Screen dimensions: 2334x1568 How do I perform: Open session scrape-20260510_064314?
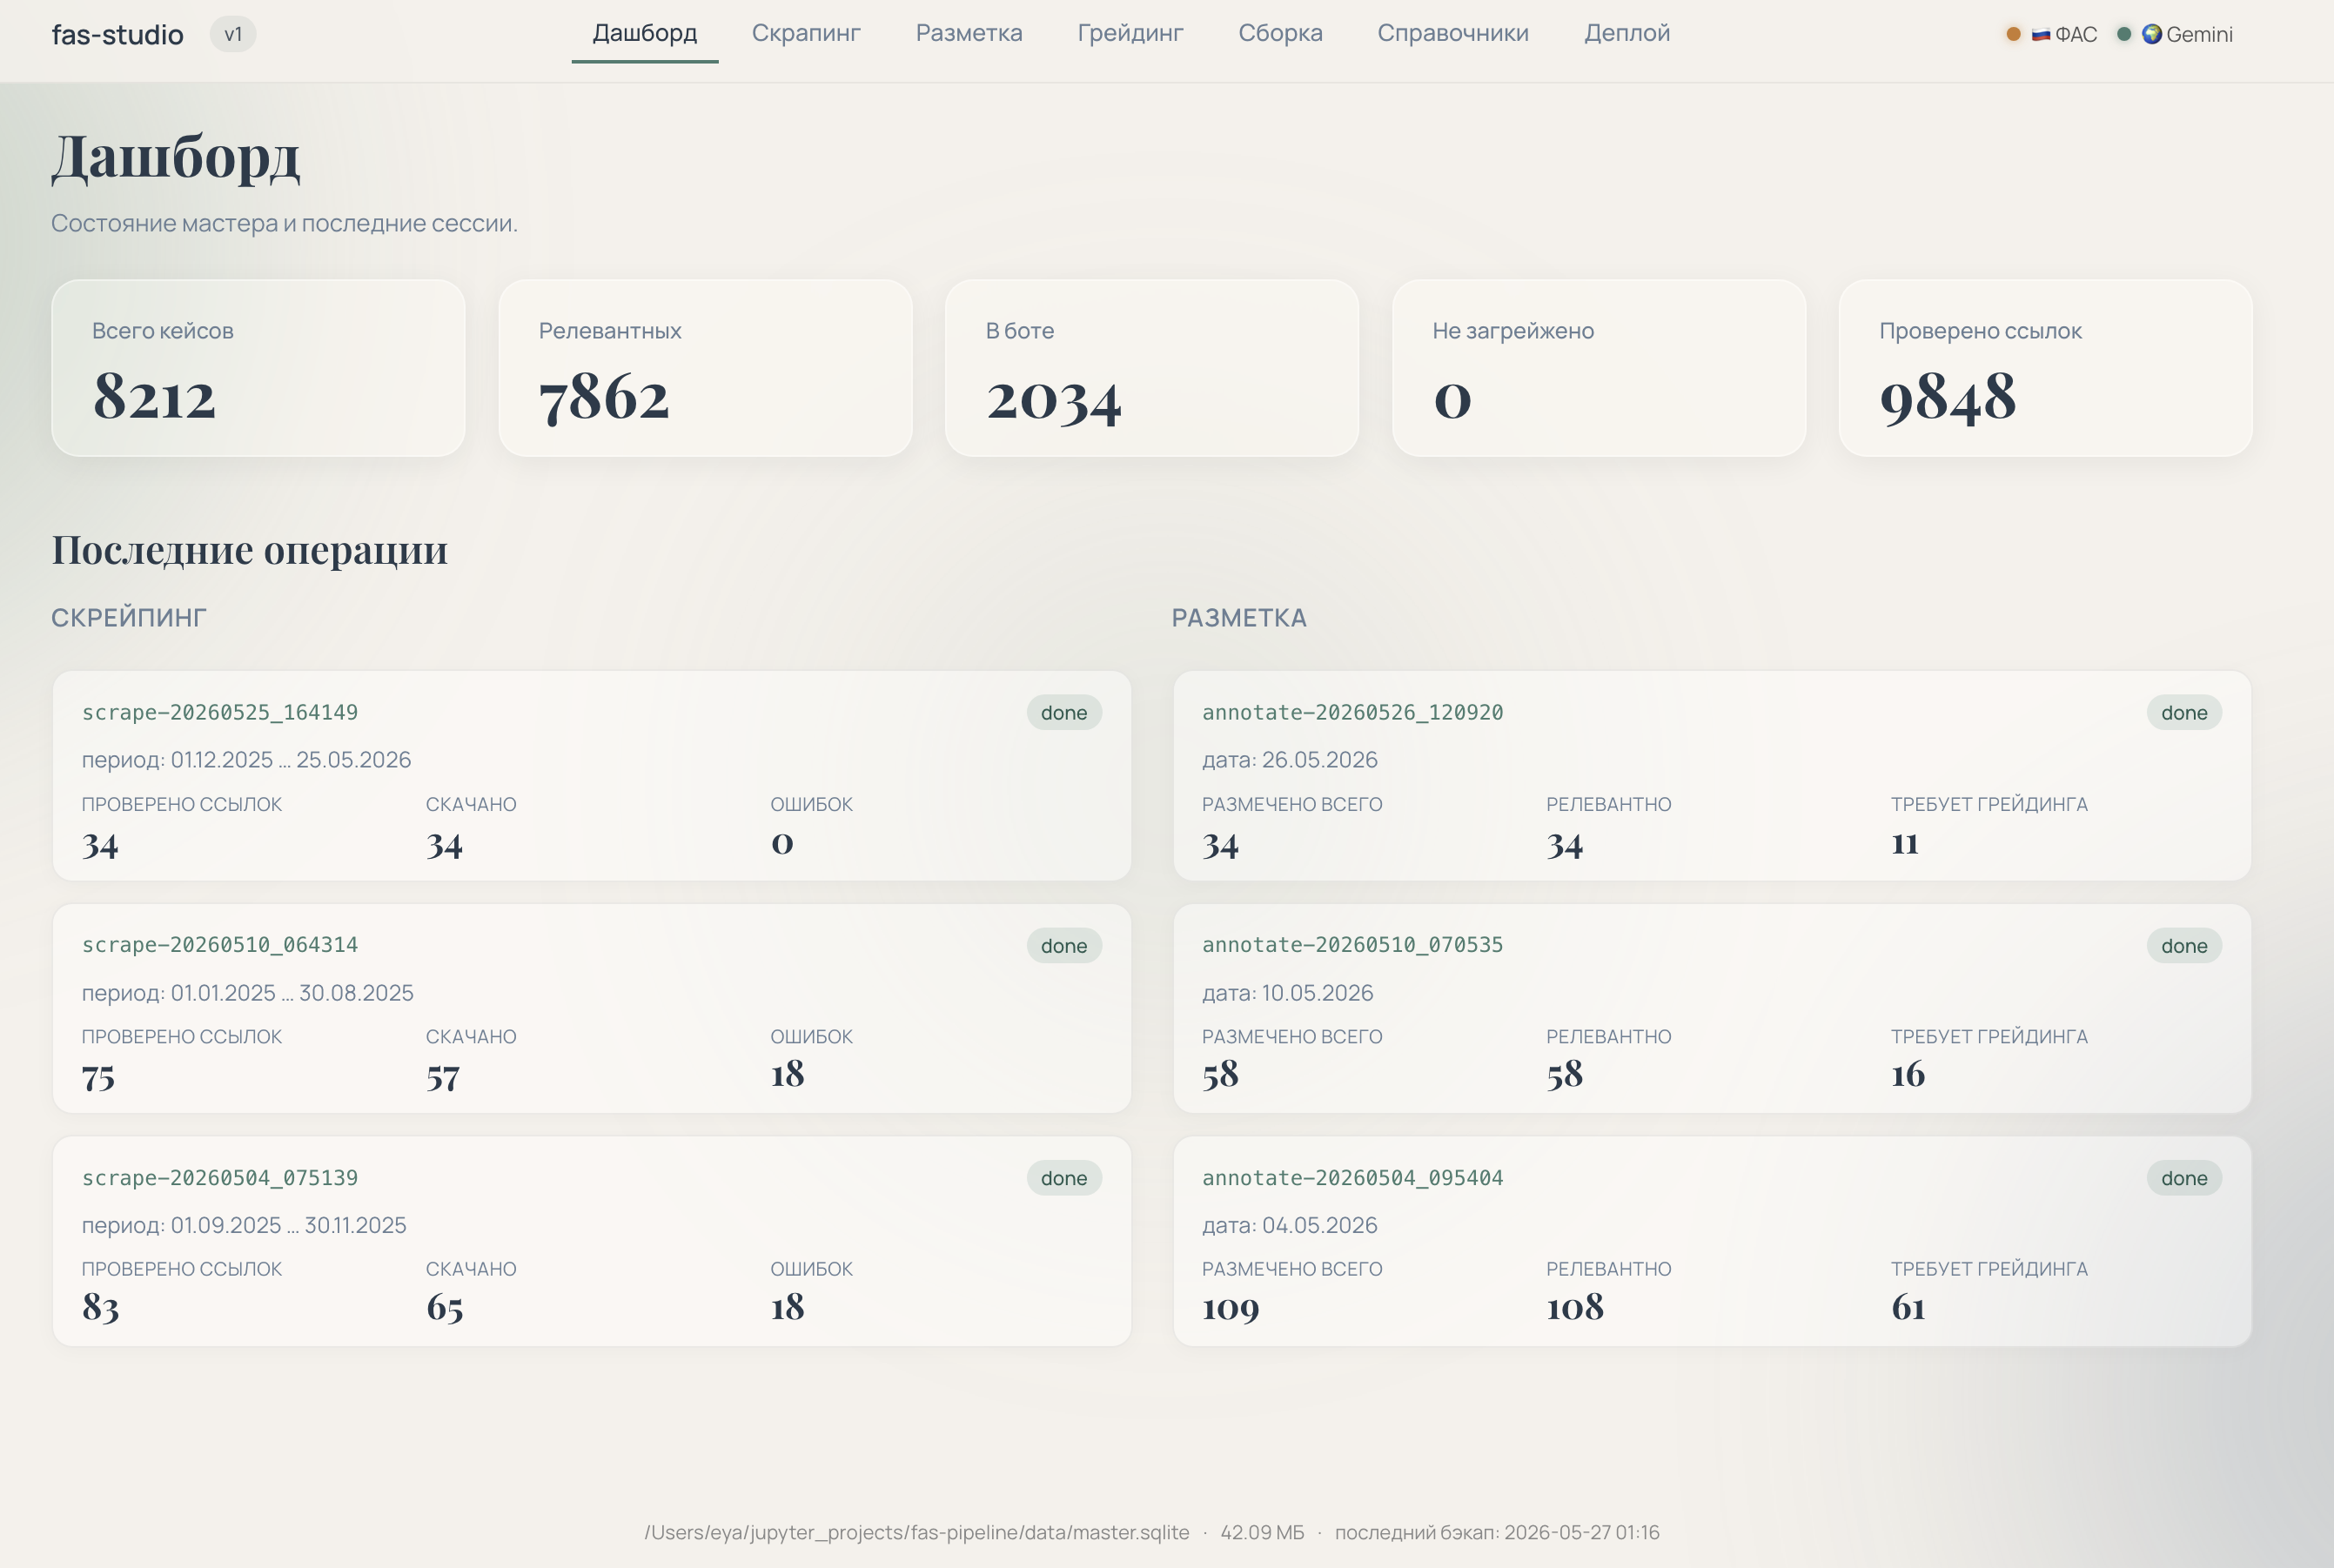tap(220, 945)
